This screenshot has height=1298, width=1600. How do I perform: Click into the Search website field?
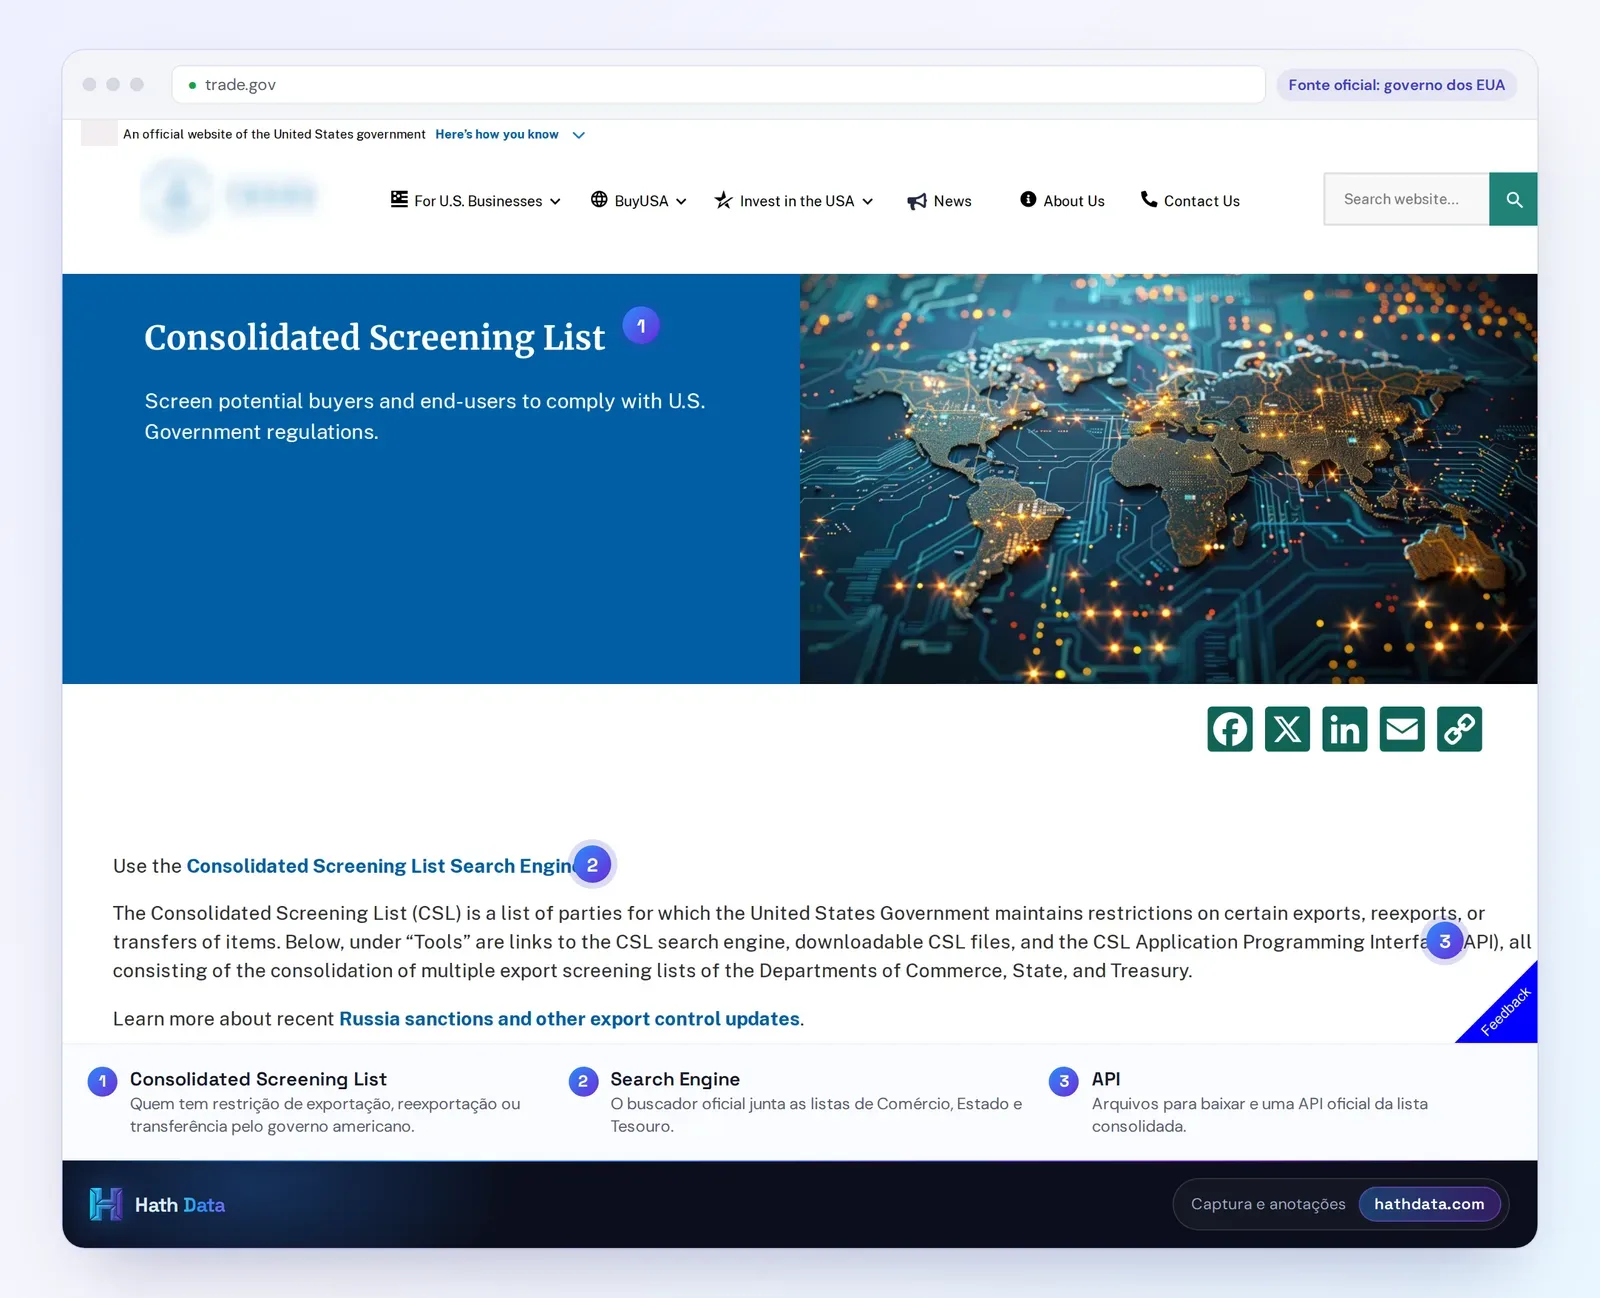[1406, 199]
